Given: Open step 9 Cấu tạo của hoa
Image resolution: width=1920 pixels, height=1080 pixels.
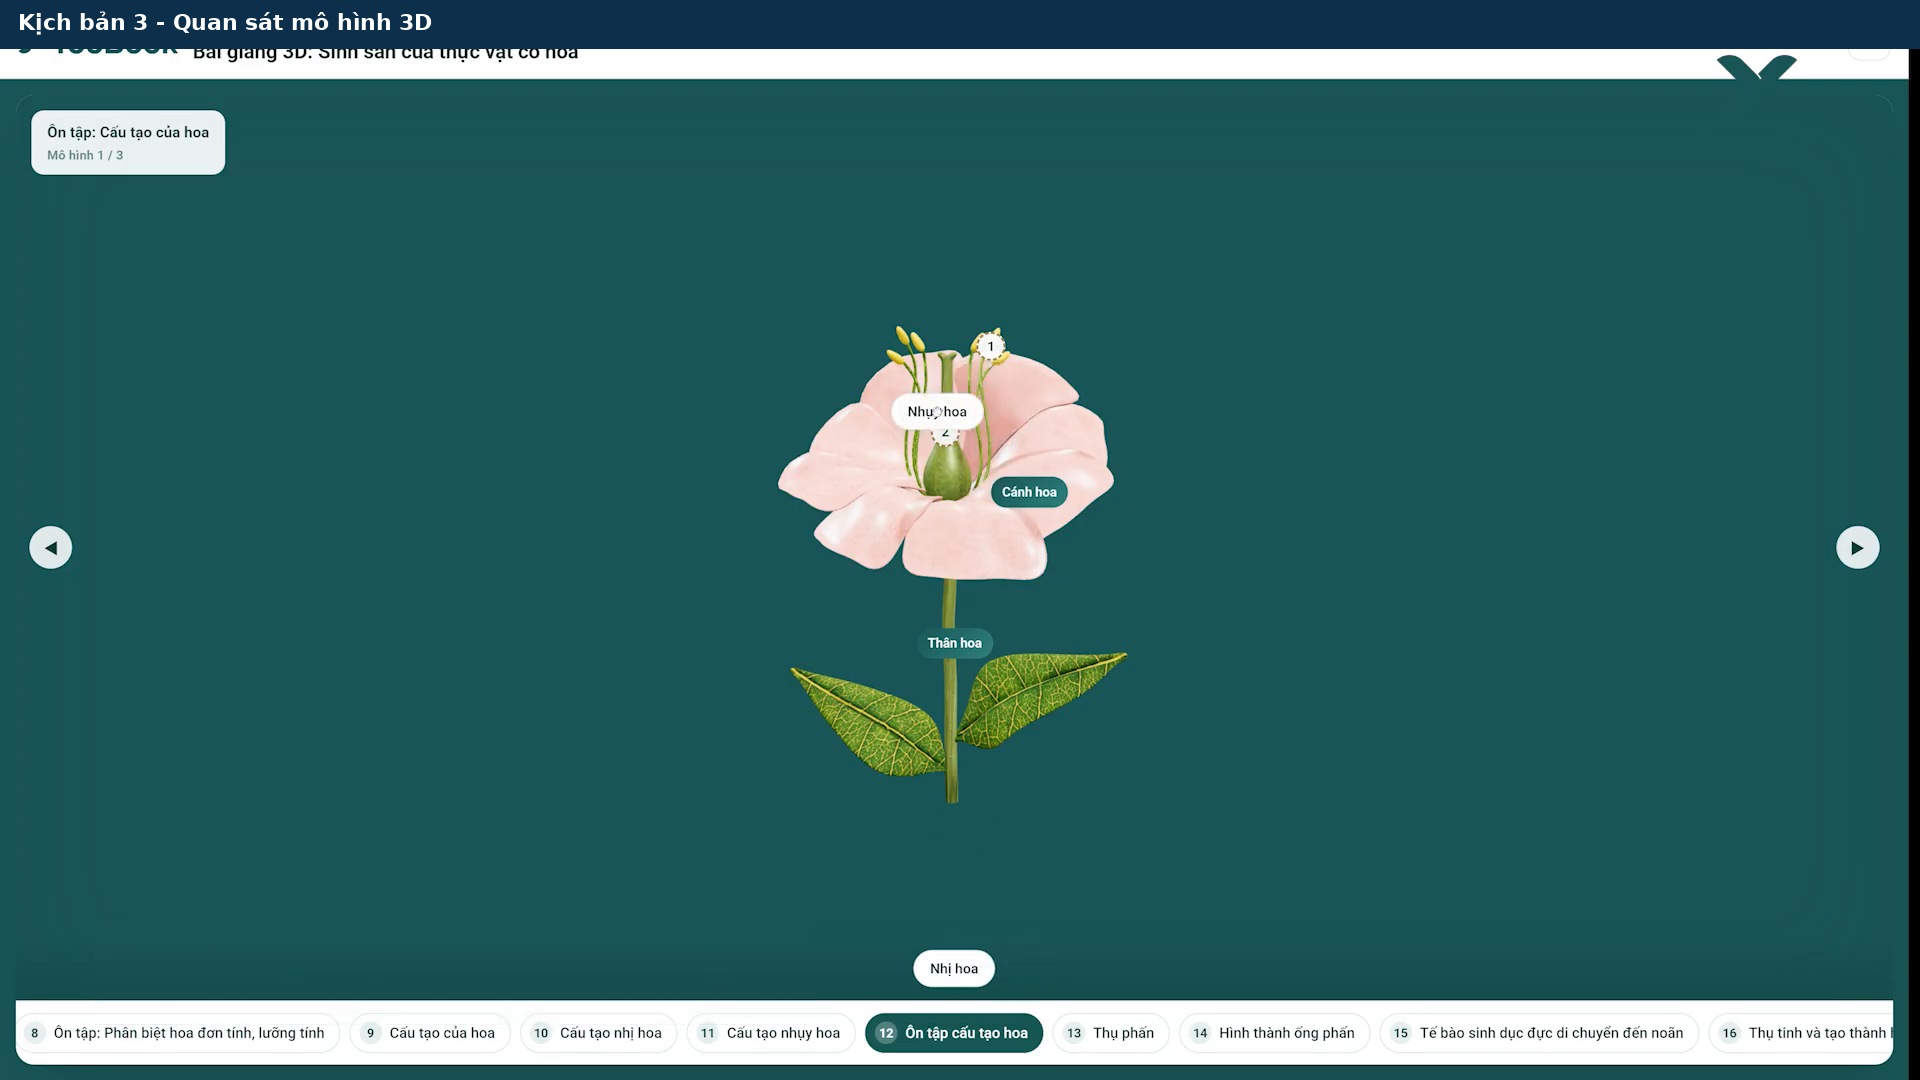Looking at the screenshot, I should [430, 1032].
